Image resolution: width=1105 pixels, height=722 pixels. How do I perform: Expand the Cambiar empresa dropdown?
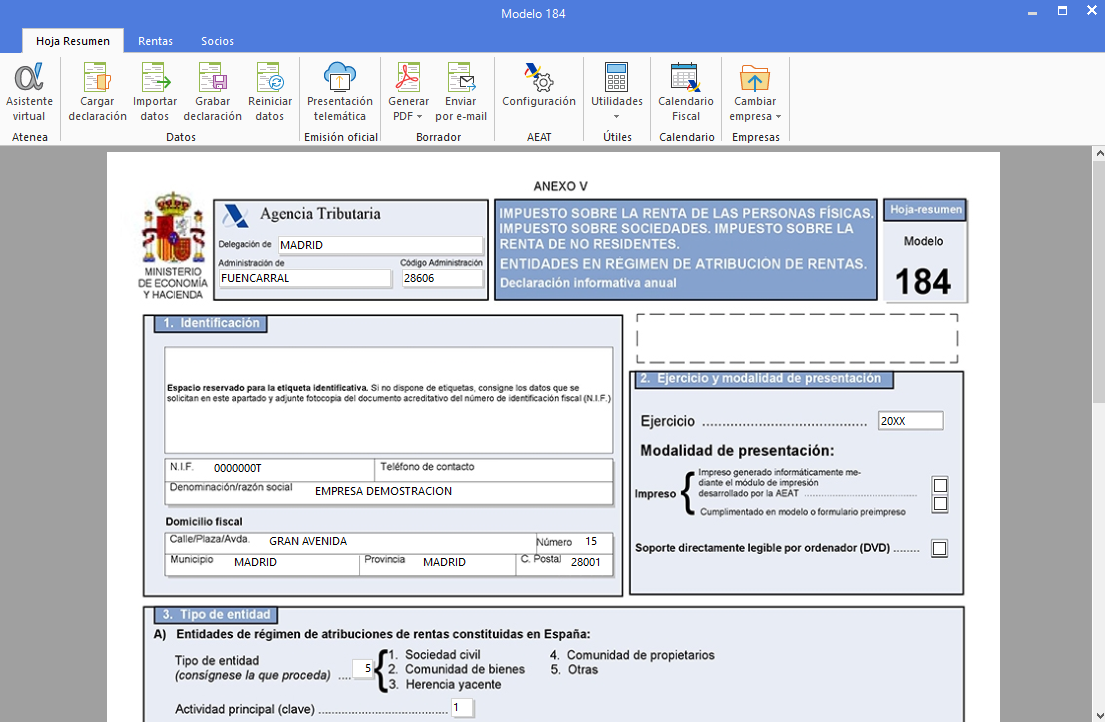[755, 109]
